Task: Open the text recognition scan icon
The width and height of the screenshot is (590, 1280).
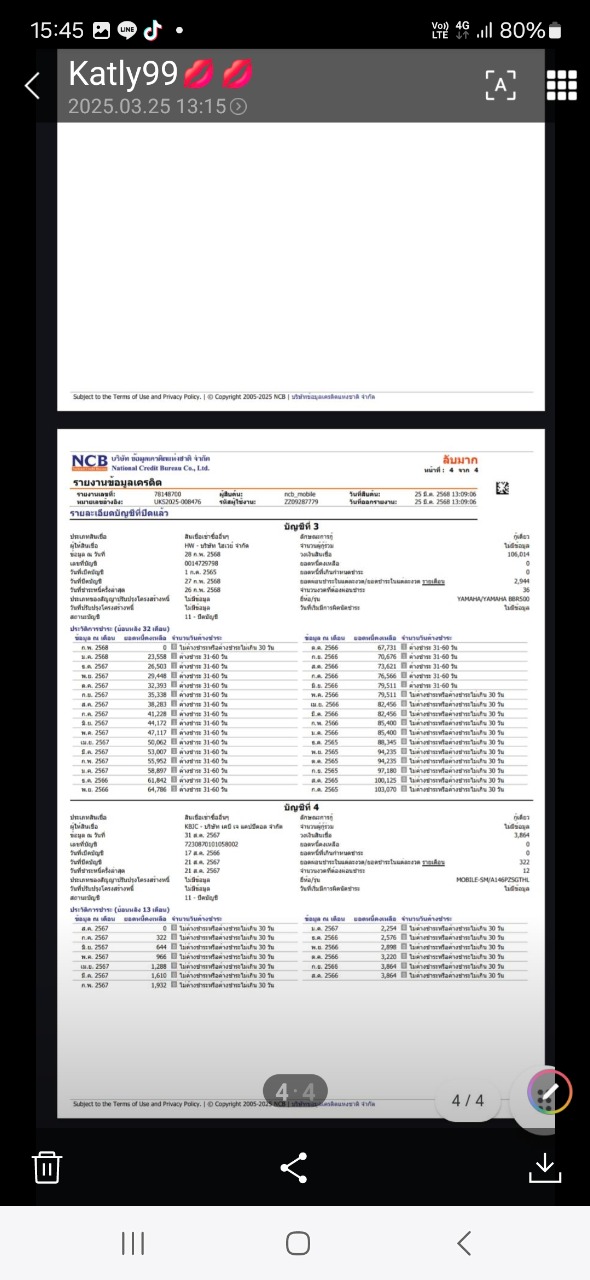Action: point(501,86)
